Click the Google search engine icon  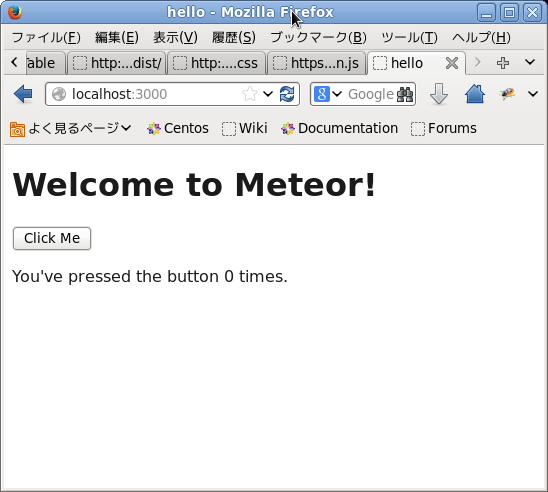point(322,94)
